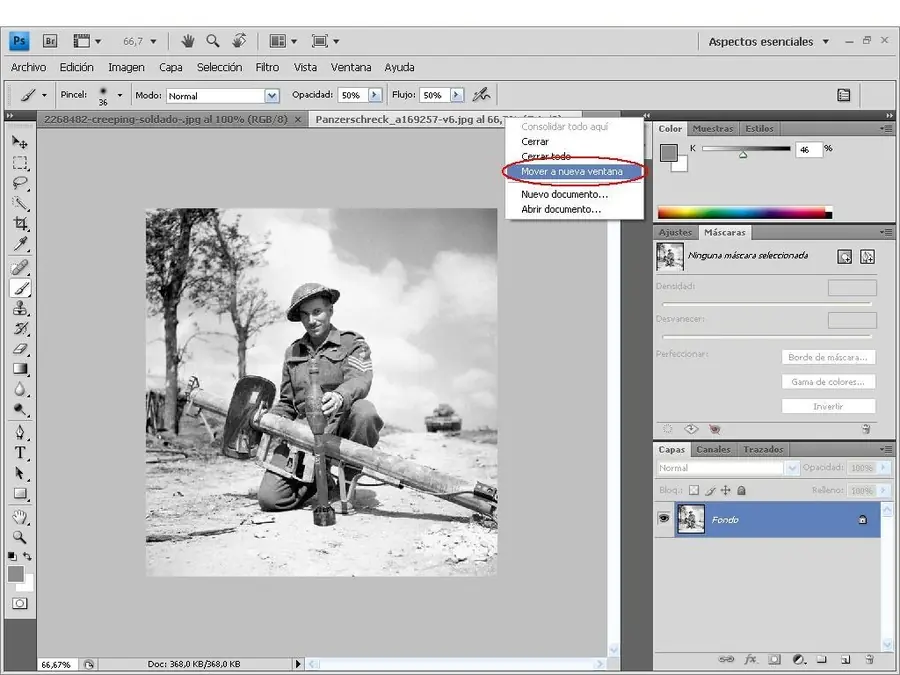Launch Adobe Bridge from top bar

[x=50, y=41]
